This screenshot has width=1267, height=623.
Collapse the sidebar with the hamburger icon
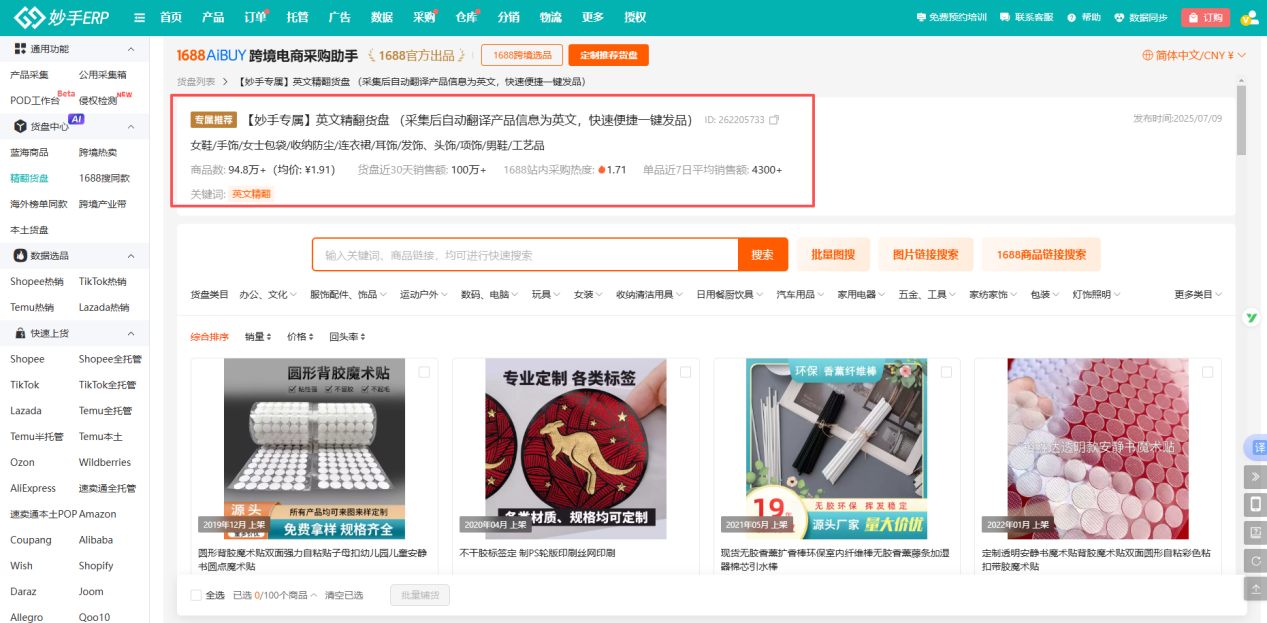click(x=139, y=16)
